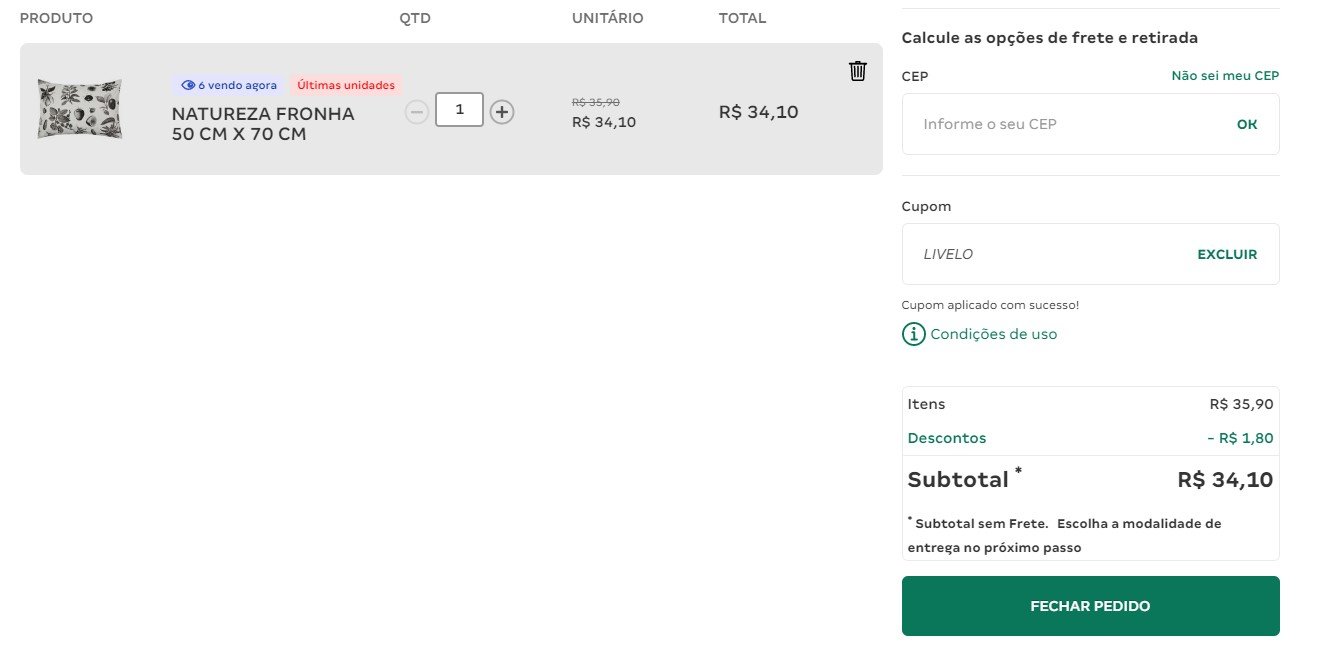Open the Não sei meu CEP link

click(1225, 76)
